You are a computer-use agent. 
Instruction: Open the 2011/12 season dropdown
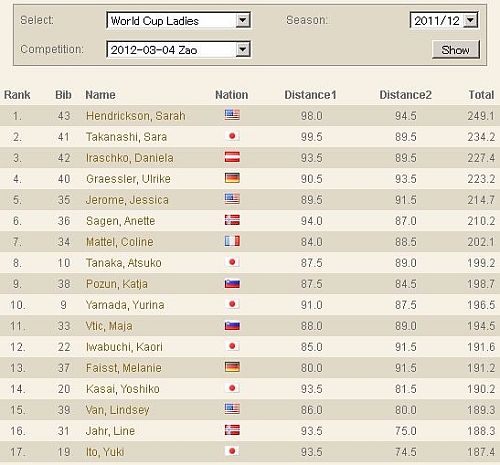(444, 20)
